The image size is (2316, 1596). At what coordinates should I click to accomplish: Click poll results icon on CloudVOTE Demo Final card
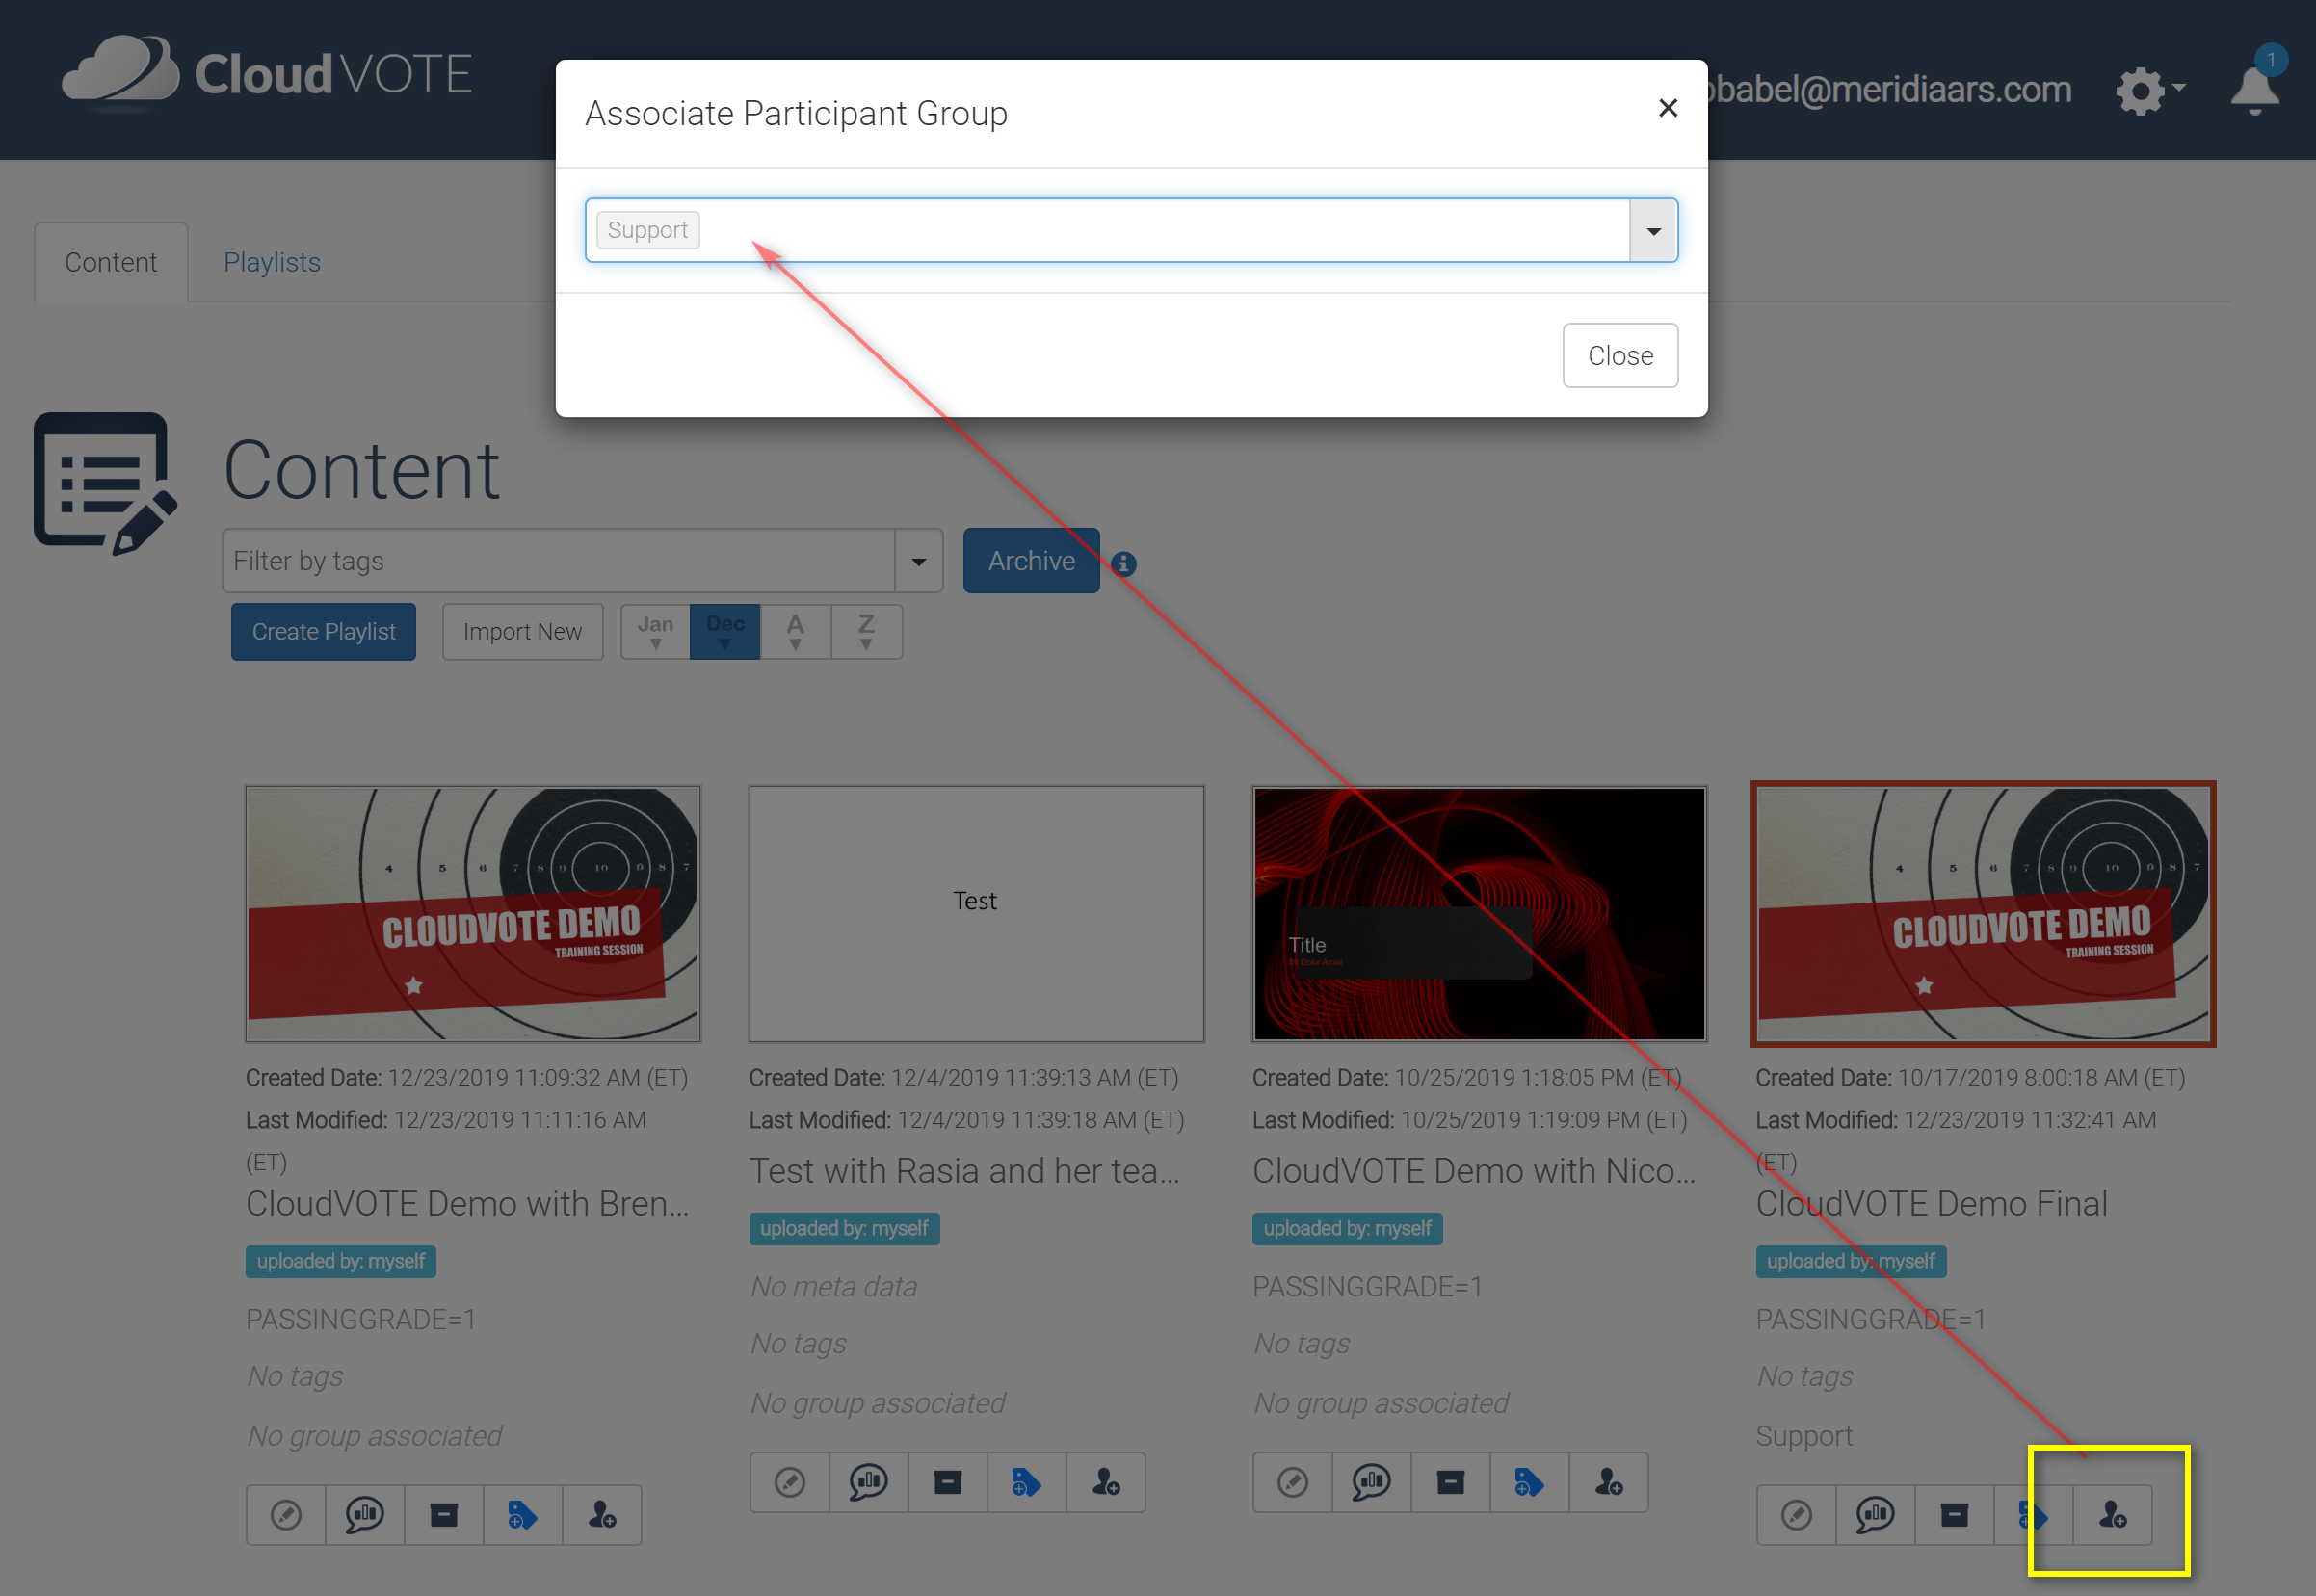[x=1875, y=1515]
